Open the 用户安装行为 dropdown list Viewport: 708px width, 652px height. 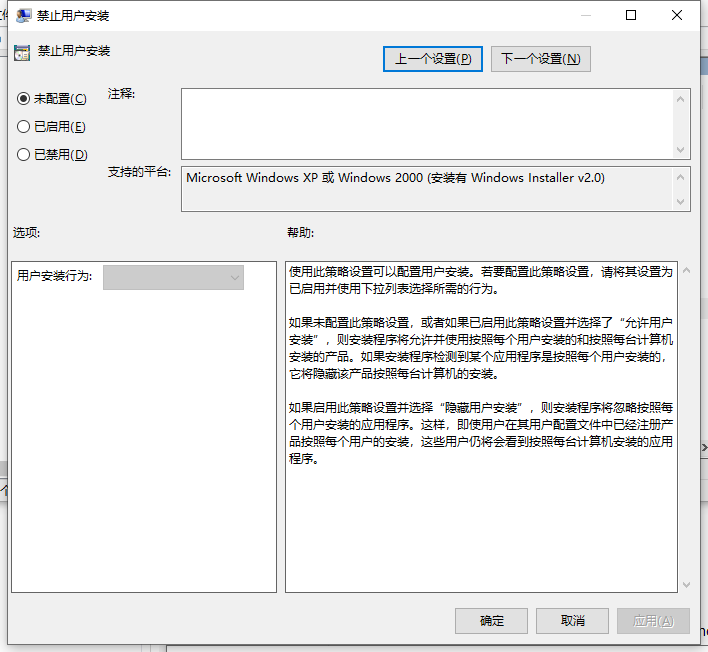pos(174,277)
